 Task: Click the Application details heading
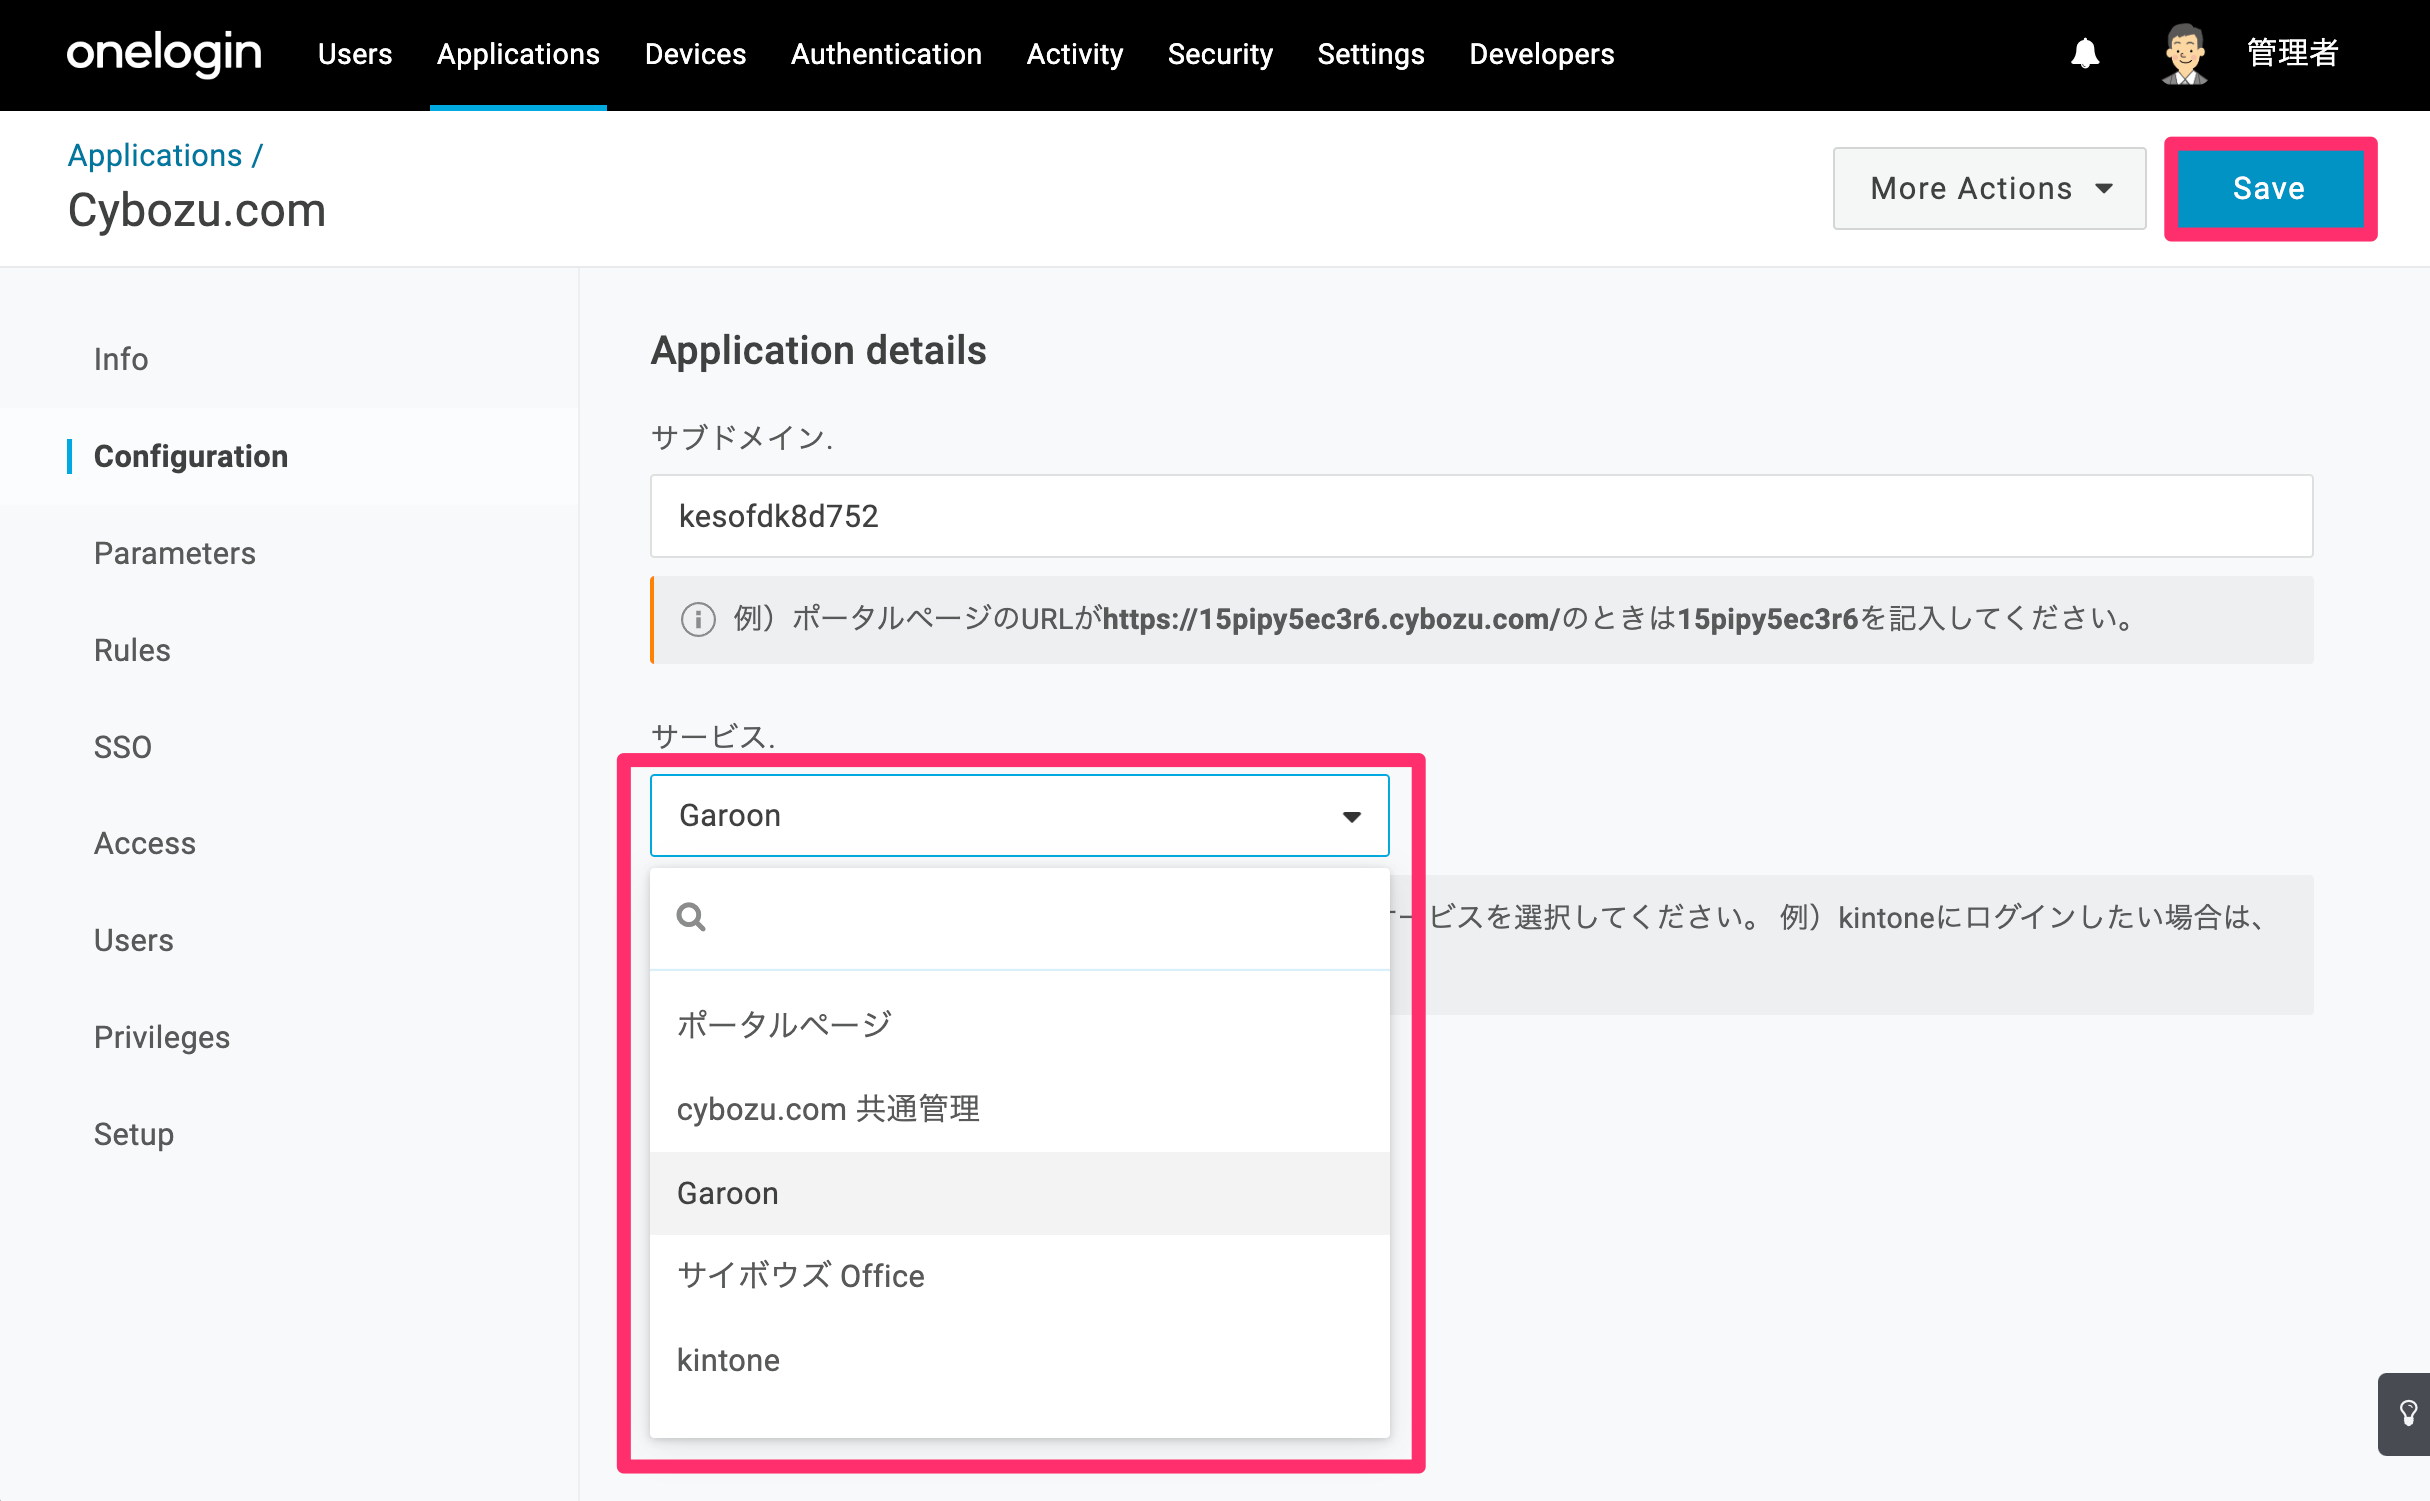pos(818,350)
